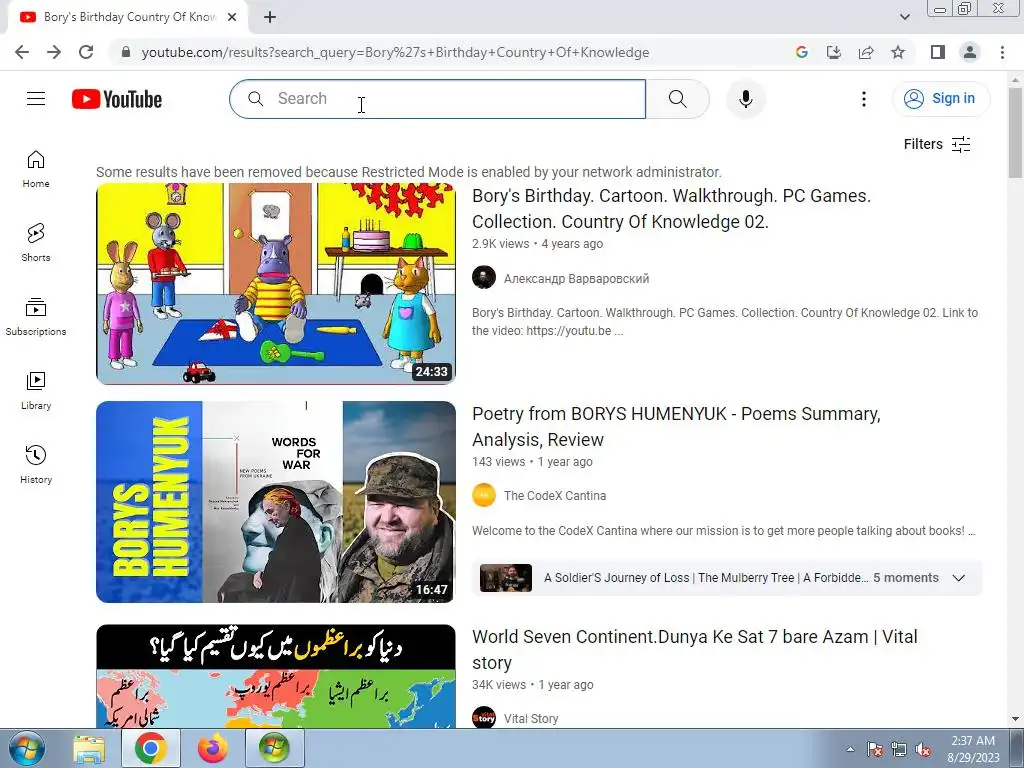This screenshot has width=1024, height=768.
Task: Open the tab search dropdown arrow
Action: click(x=904, y=17)
